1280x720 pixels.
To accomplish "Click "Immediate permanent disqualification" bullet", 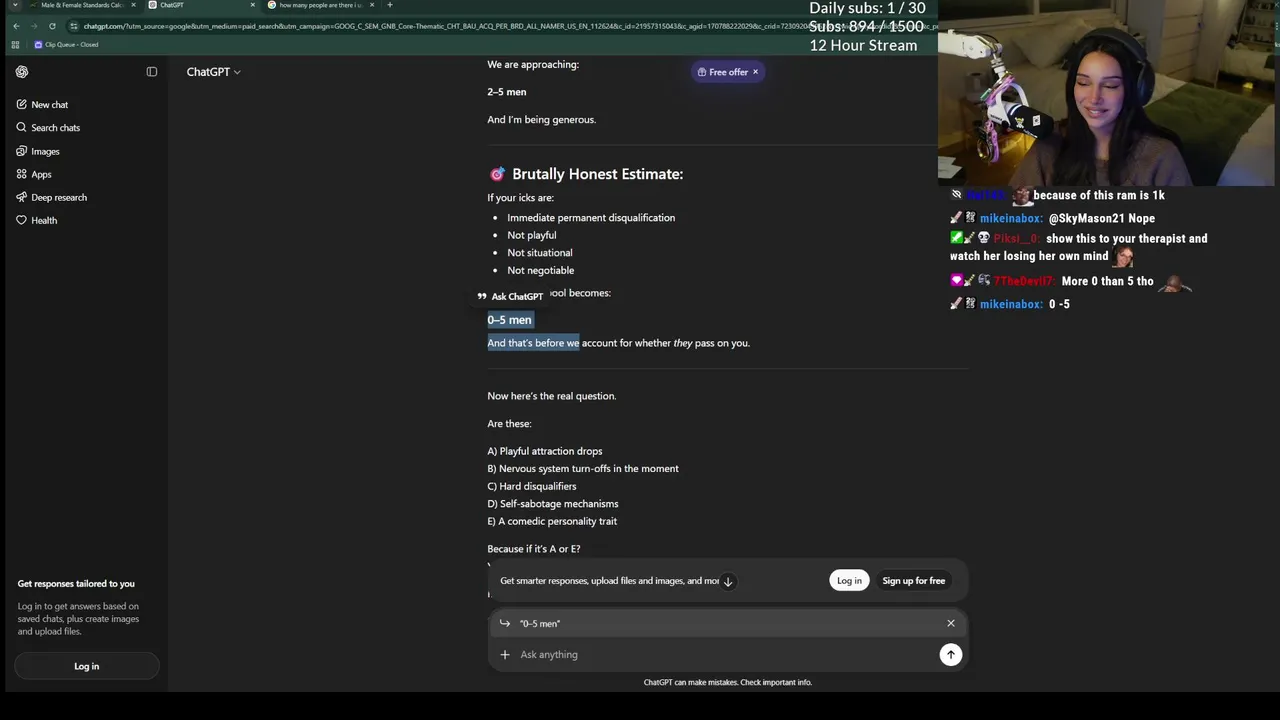I will click(591, 218).
